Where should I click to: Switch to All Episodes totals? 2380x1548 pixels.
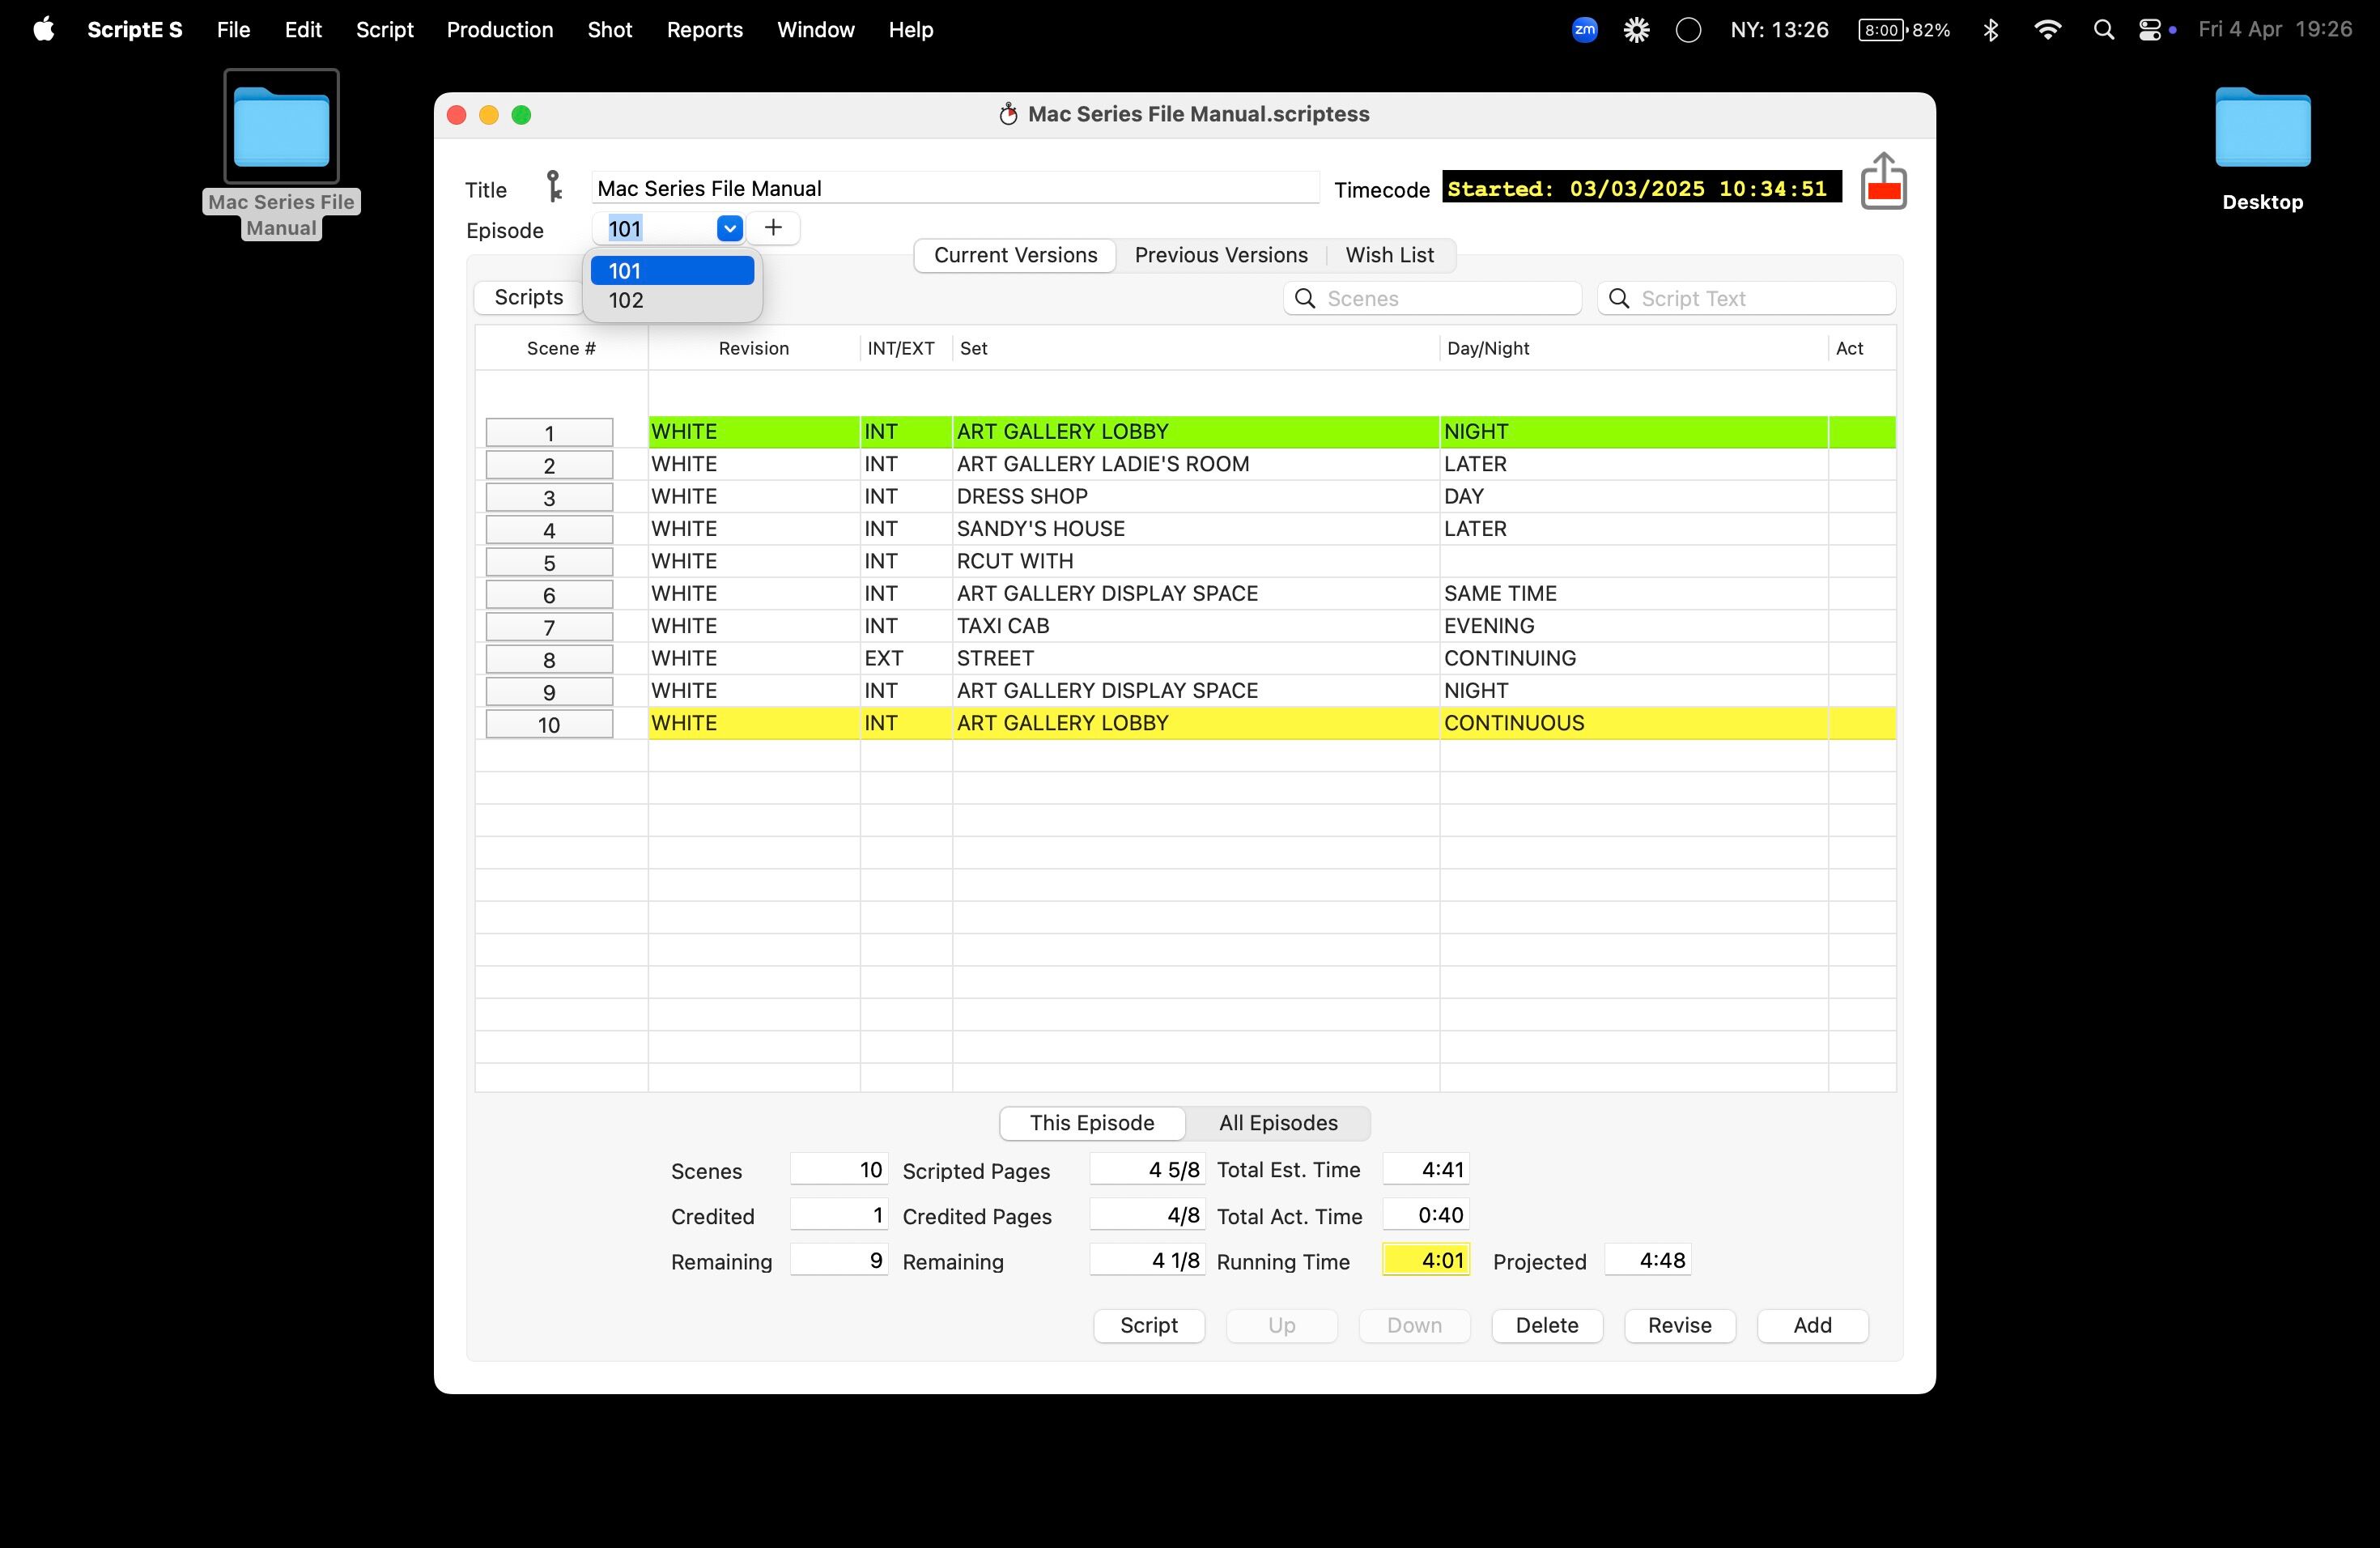click(x=1277, y=1123)
